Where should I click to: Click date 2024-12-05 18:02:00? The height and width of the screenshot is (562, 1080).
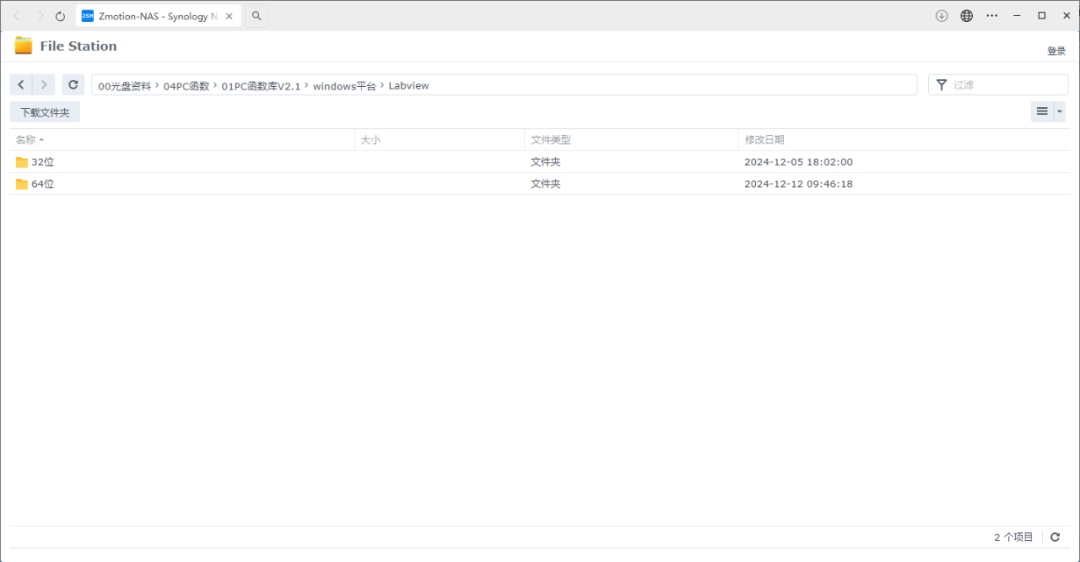[798, 162]
